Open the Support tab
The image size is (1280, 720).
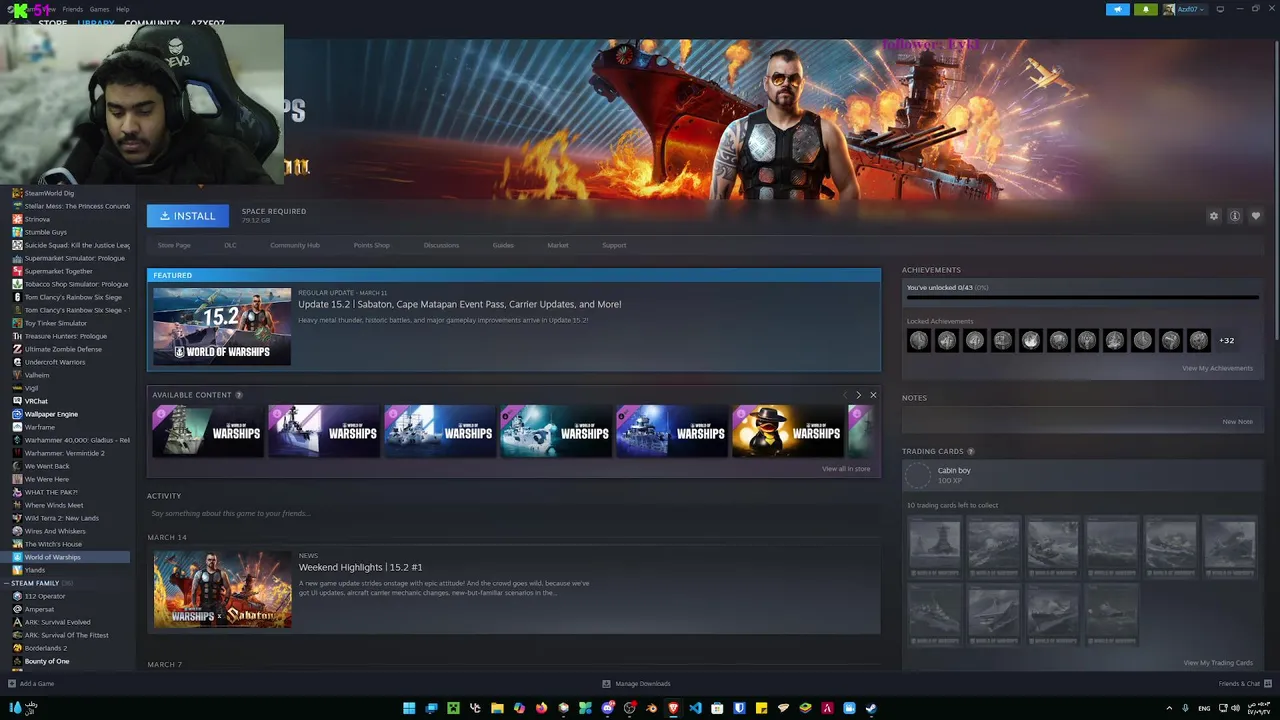point(614,245)
